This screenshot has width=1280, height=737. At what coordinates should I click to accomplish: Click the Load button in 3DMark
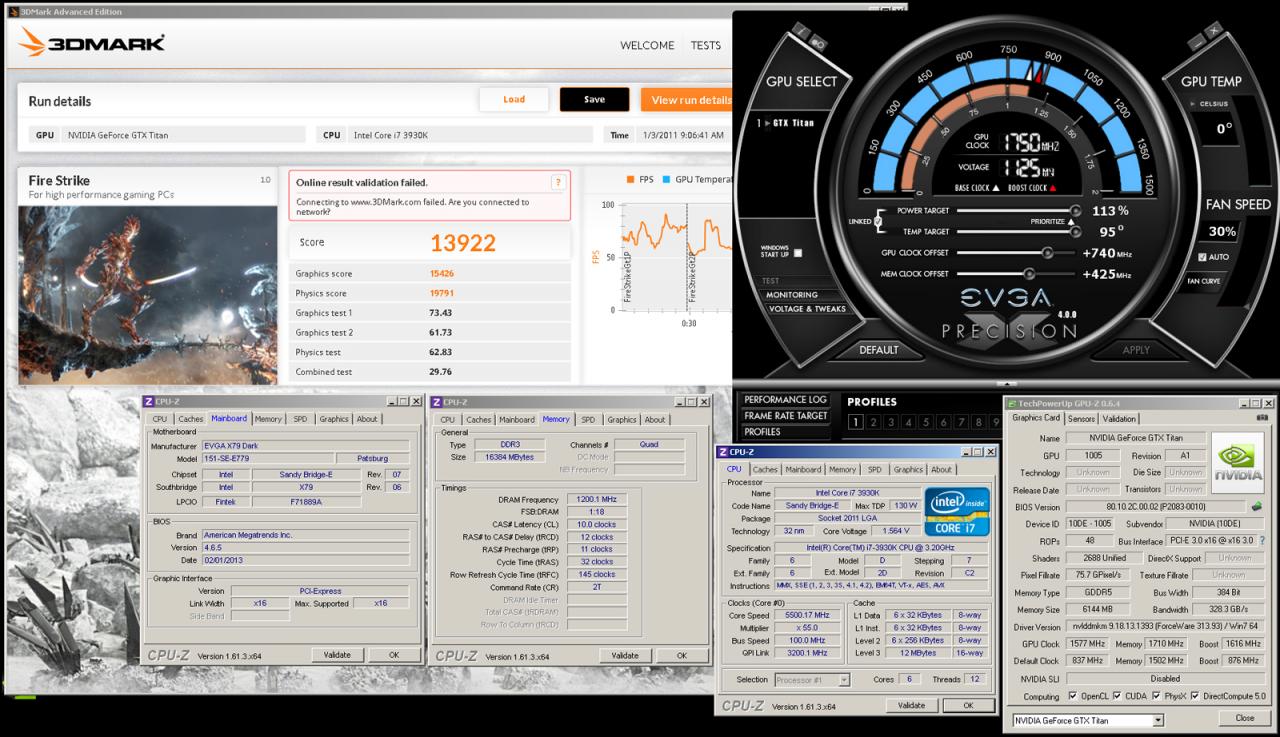tap(514, 100)
